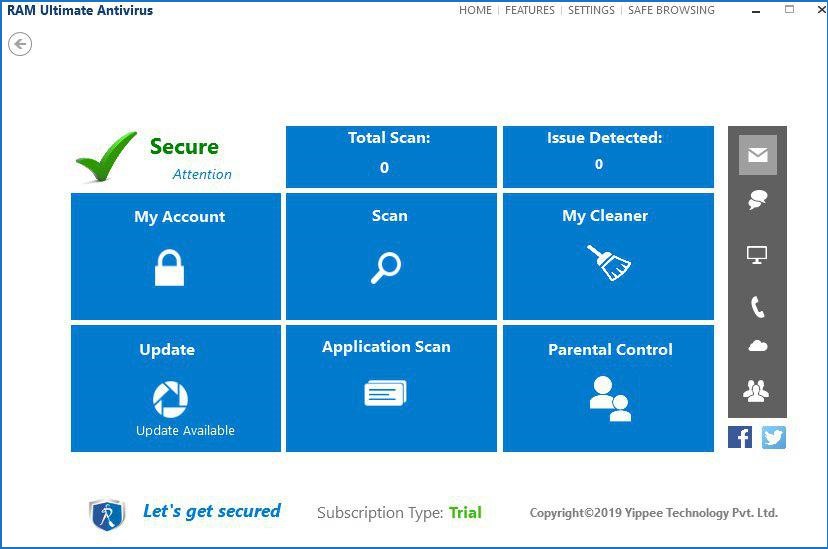
Task: Go to the HOME menu
Action: 475,10
